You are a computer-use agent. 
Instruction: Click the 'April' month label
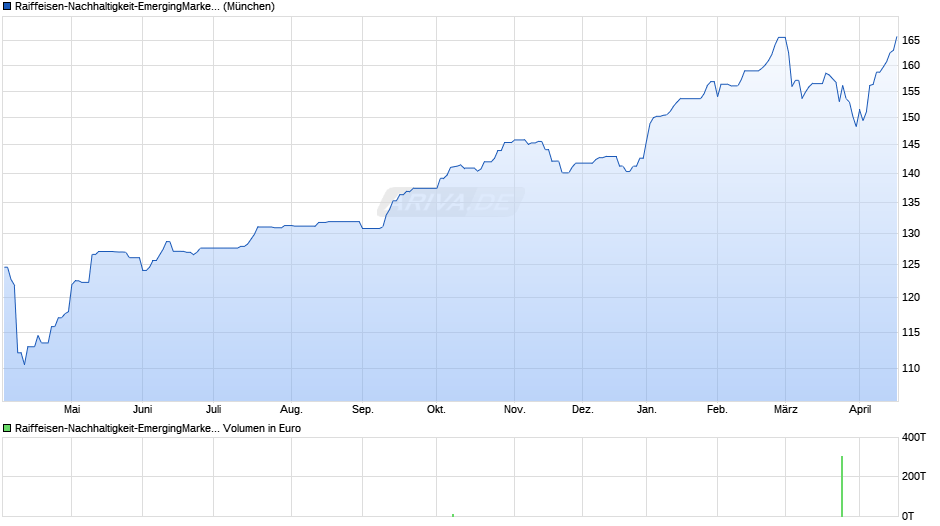[860, 409]
